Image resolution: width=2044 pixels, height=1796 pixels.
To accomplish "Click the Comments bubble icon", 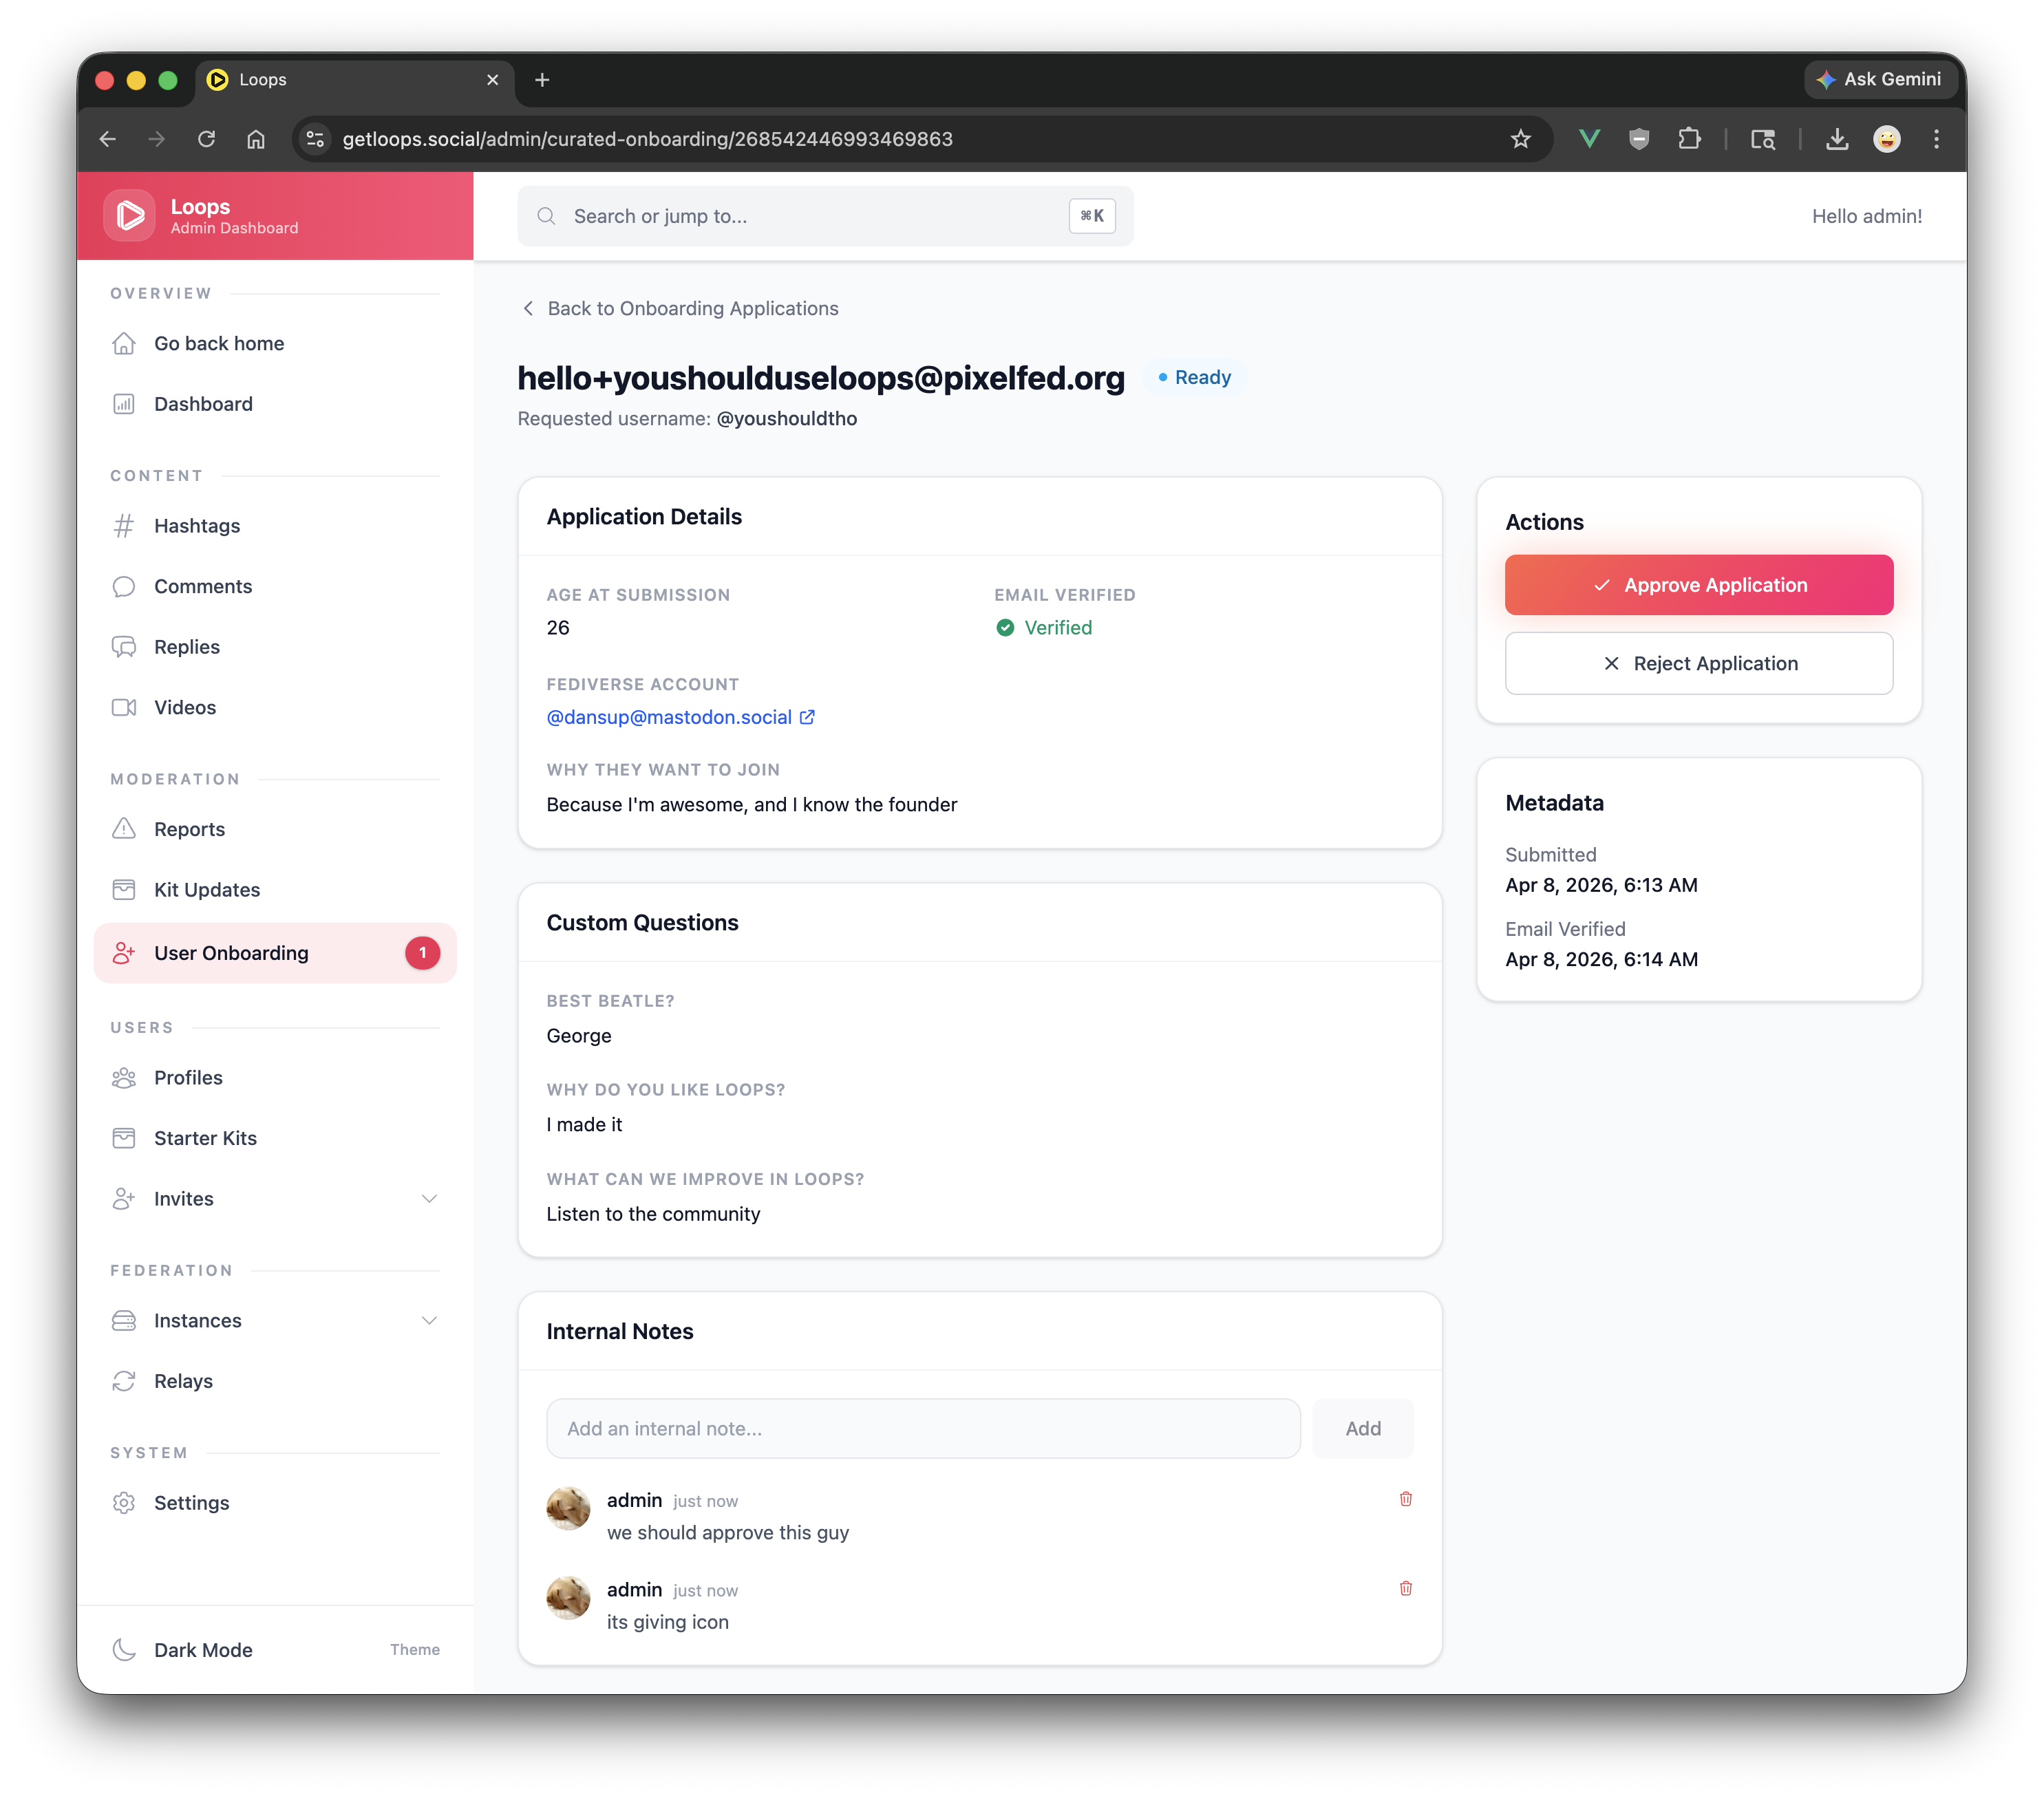I will (x=124, y=587).
